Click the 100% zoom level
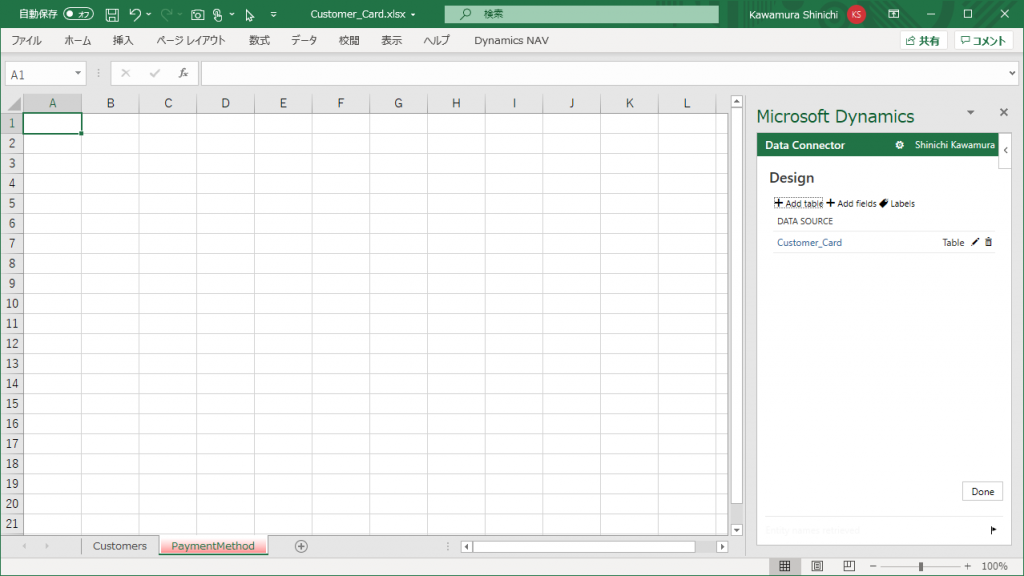The height and width of the screenshot is (576, 1024). 994,566
